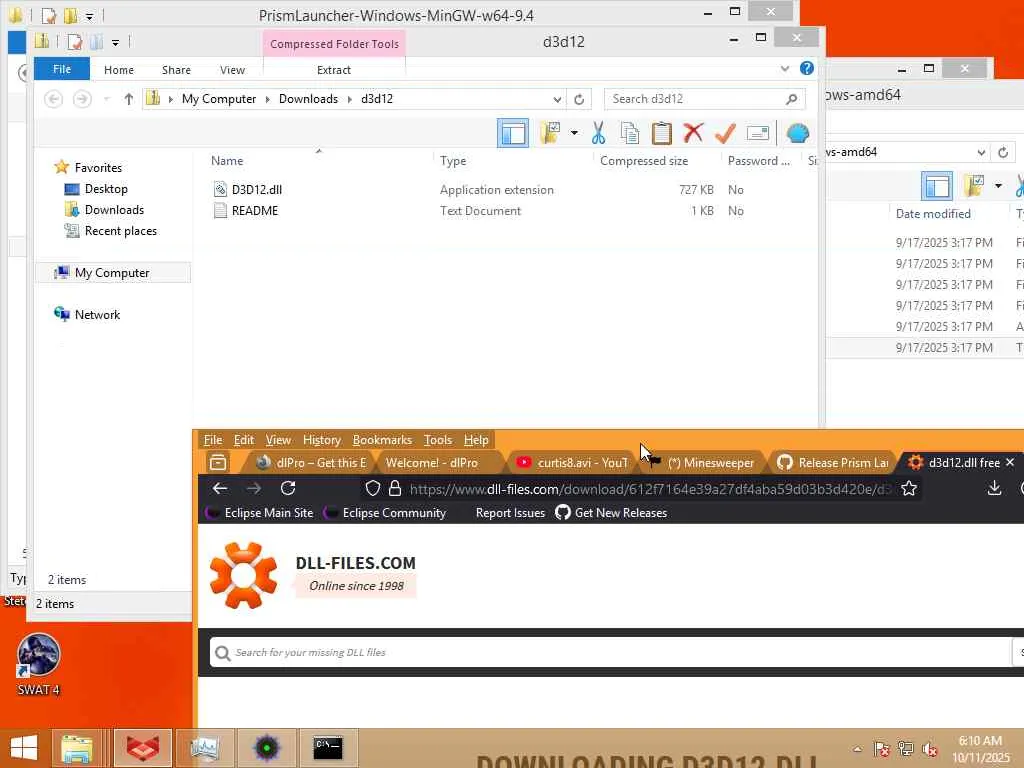This screenshot has width=1024, height=768.
Task: Open the Firefox History menu
Action: (321, 440)
